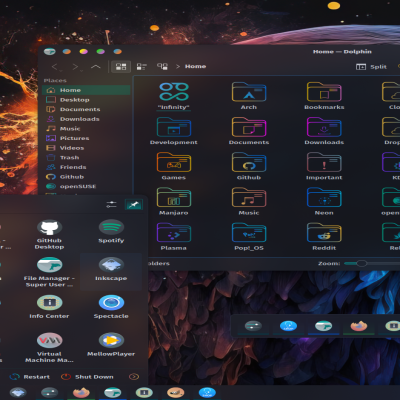Open Dolphin from bottom taskbar

coord(112,392)
